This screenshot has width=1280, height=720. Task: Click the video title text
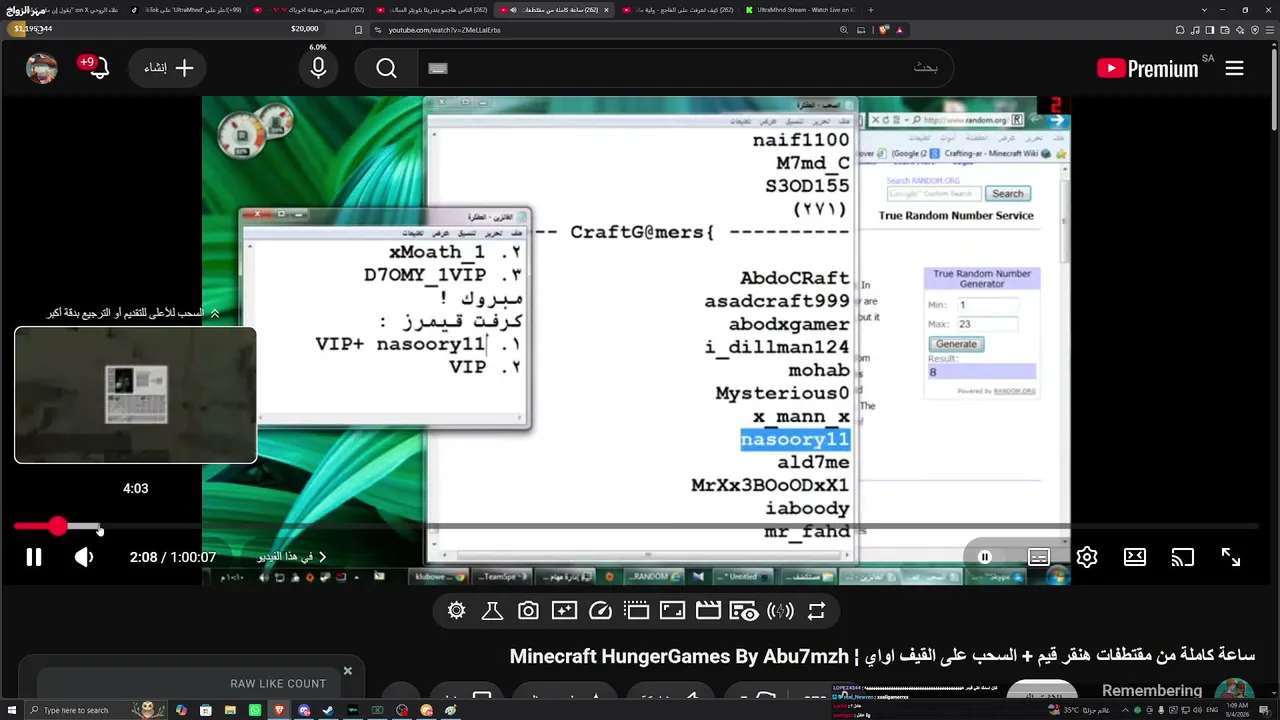click(x=882, y=656)
